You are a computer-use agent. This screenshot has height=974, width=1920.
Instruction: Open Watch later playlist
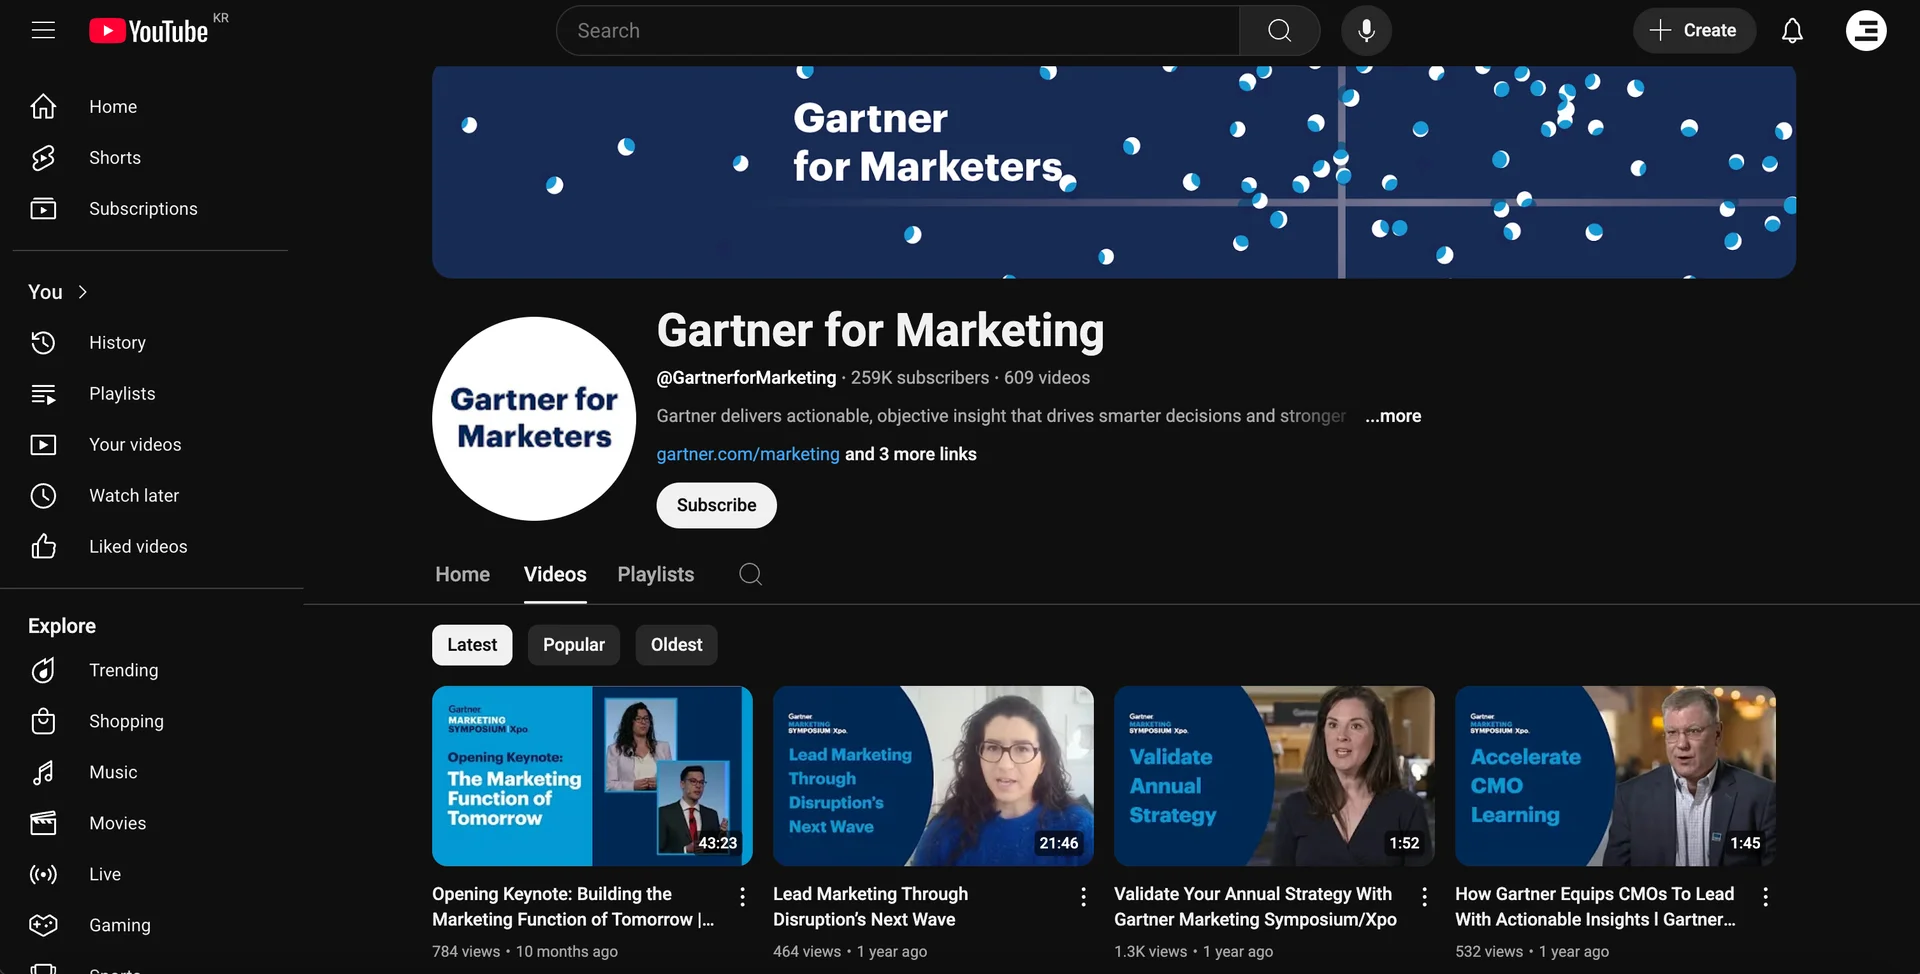[136, 495]
